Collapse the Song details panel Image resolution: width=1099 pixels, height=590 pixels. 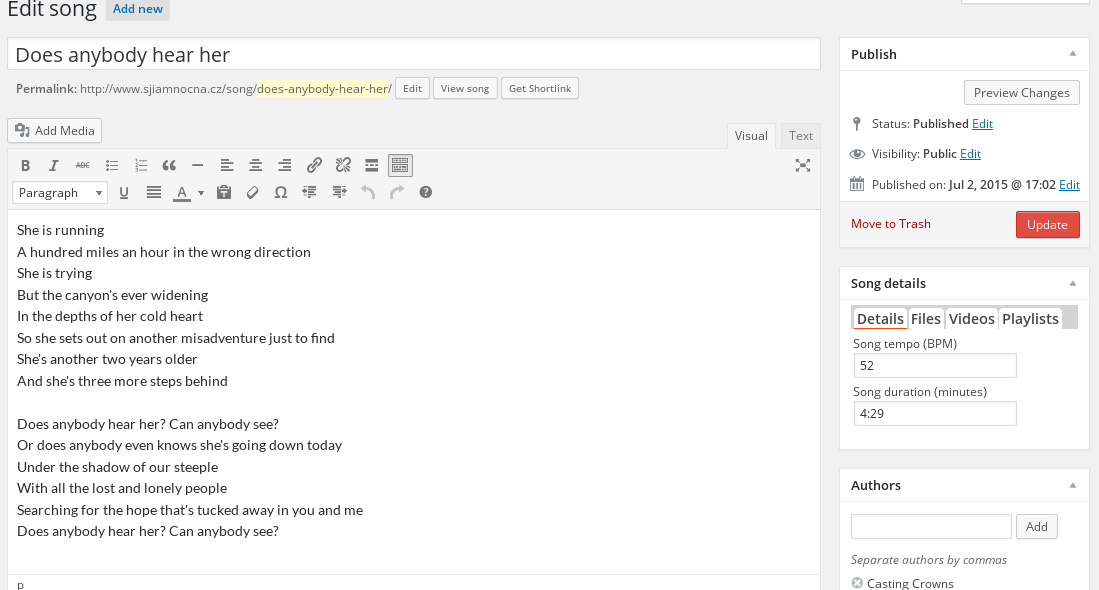click(x=1072, y=283)
